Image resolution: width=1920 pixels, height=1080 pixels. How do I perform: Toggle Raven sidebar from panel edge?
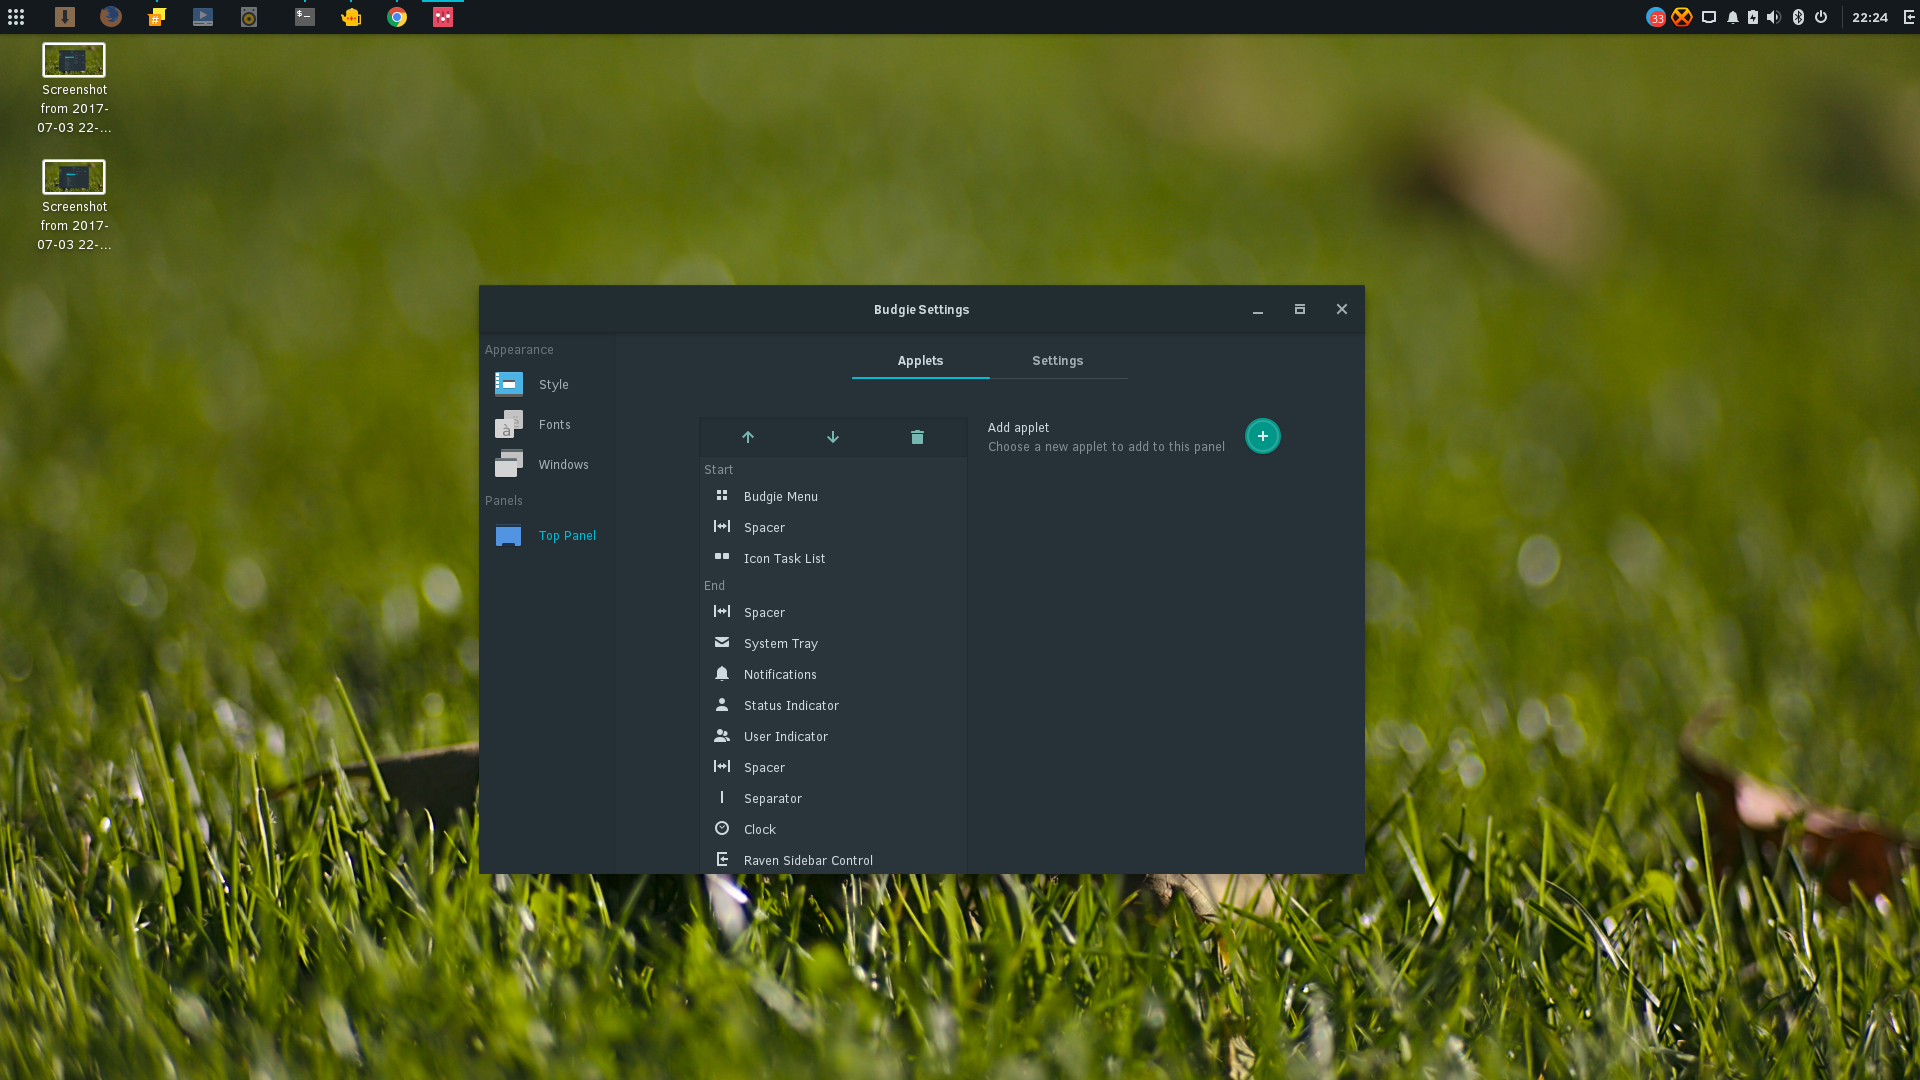pos(1909,17)
